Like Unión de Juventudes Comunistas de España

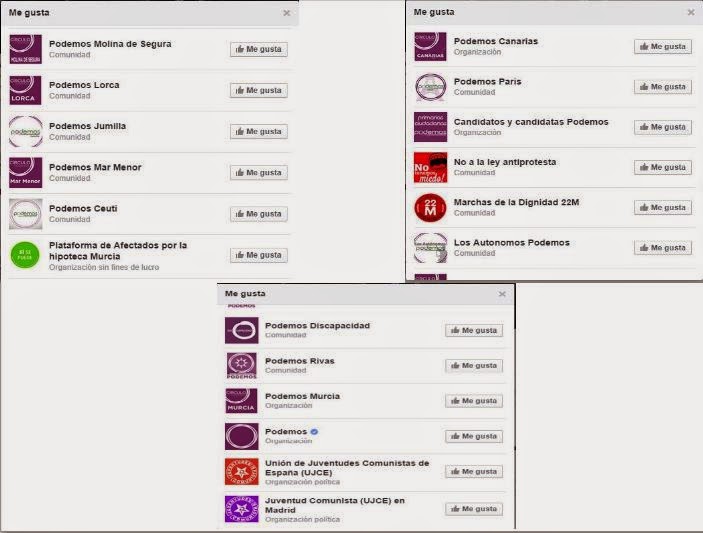point(474,472)
